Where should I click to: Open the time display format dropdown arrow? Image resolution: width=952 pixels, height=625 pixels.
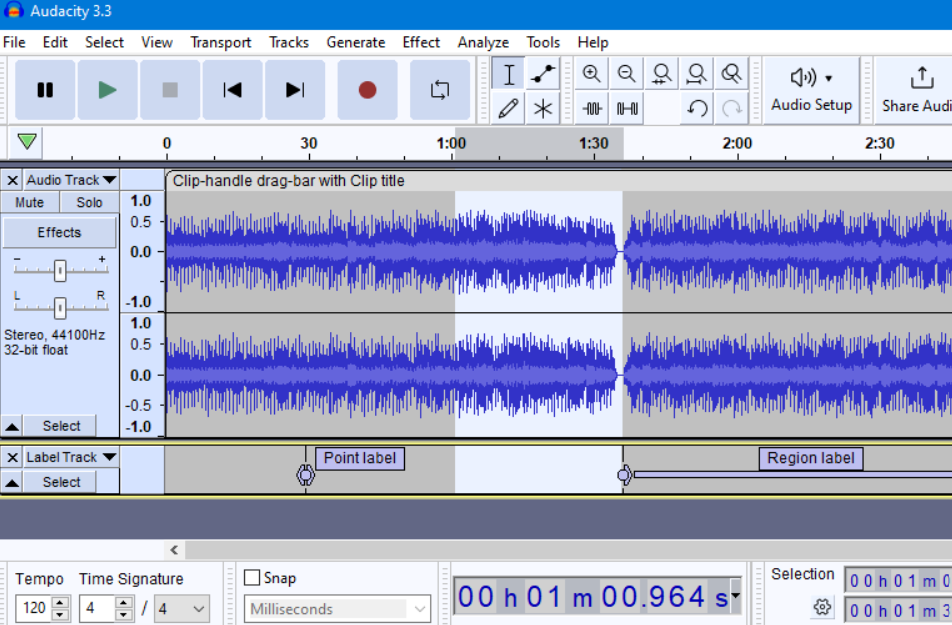[x=735, y=595]
